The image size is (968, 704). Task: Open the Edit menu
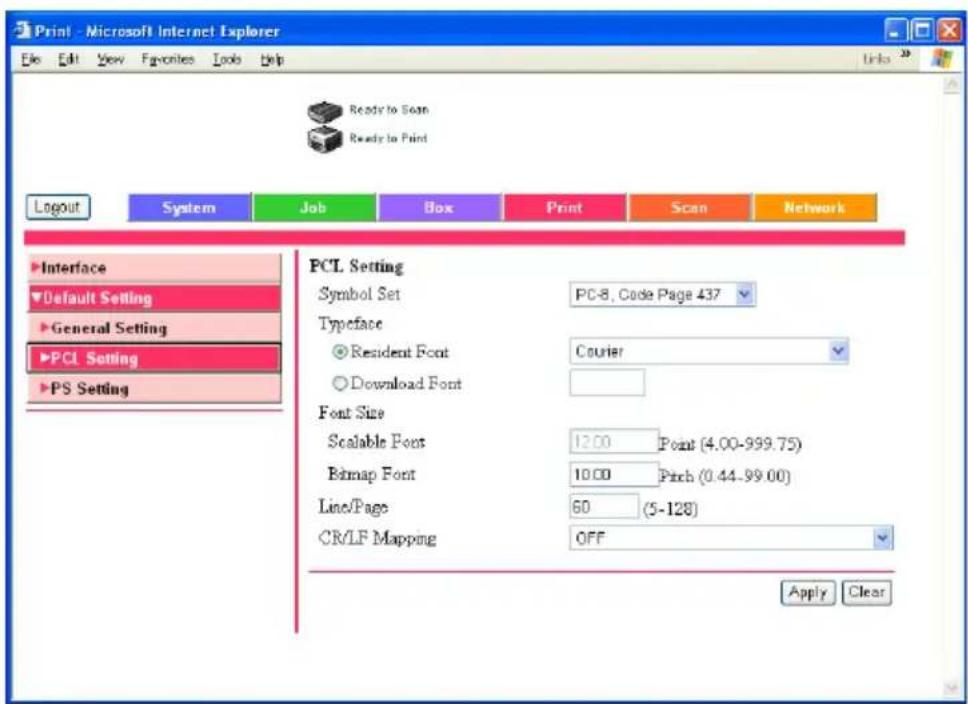click(x=69, y=59)
